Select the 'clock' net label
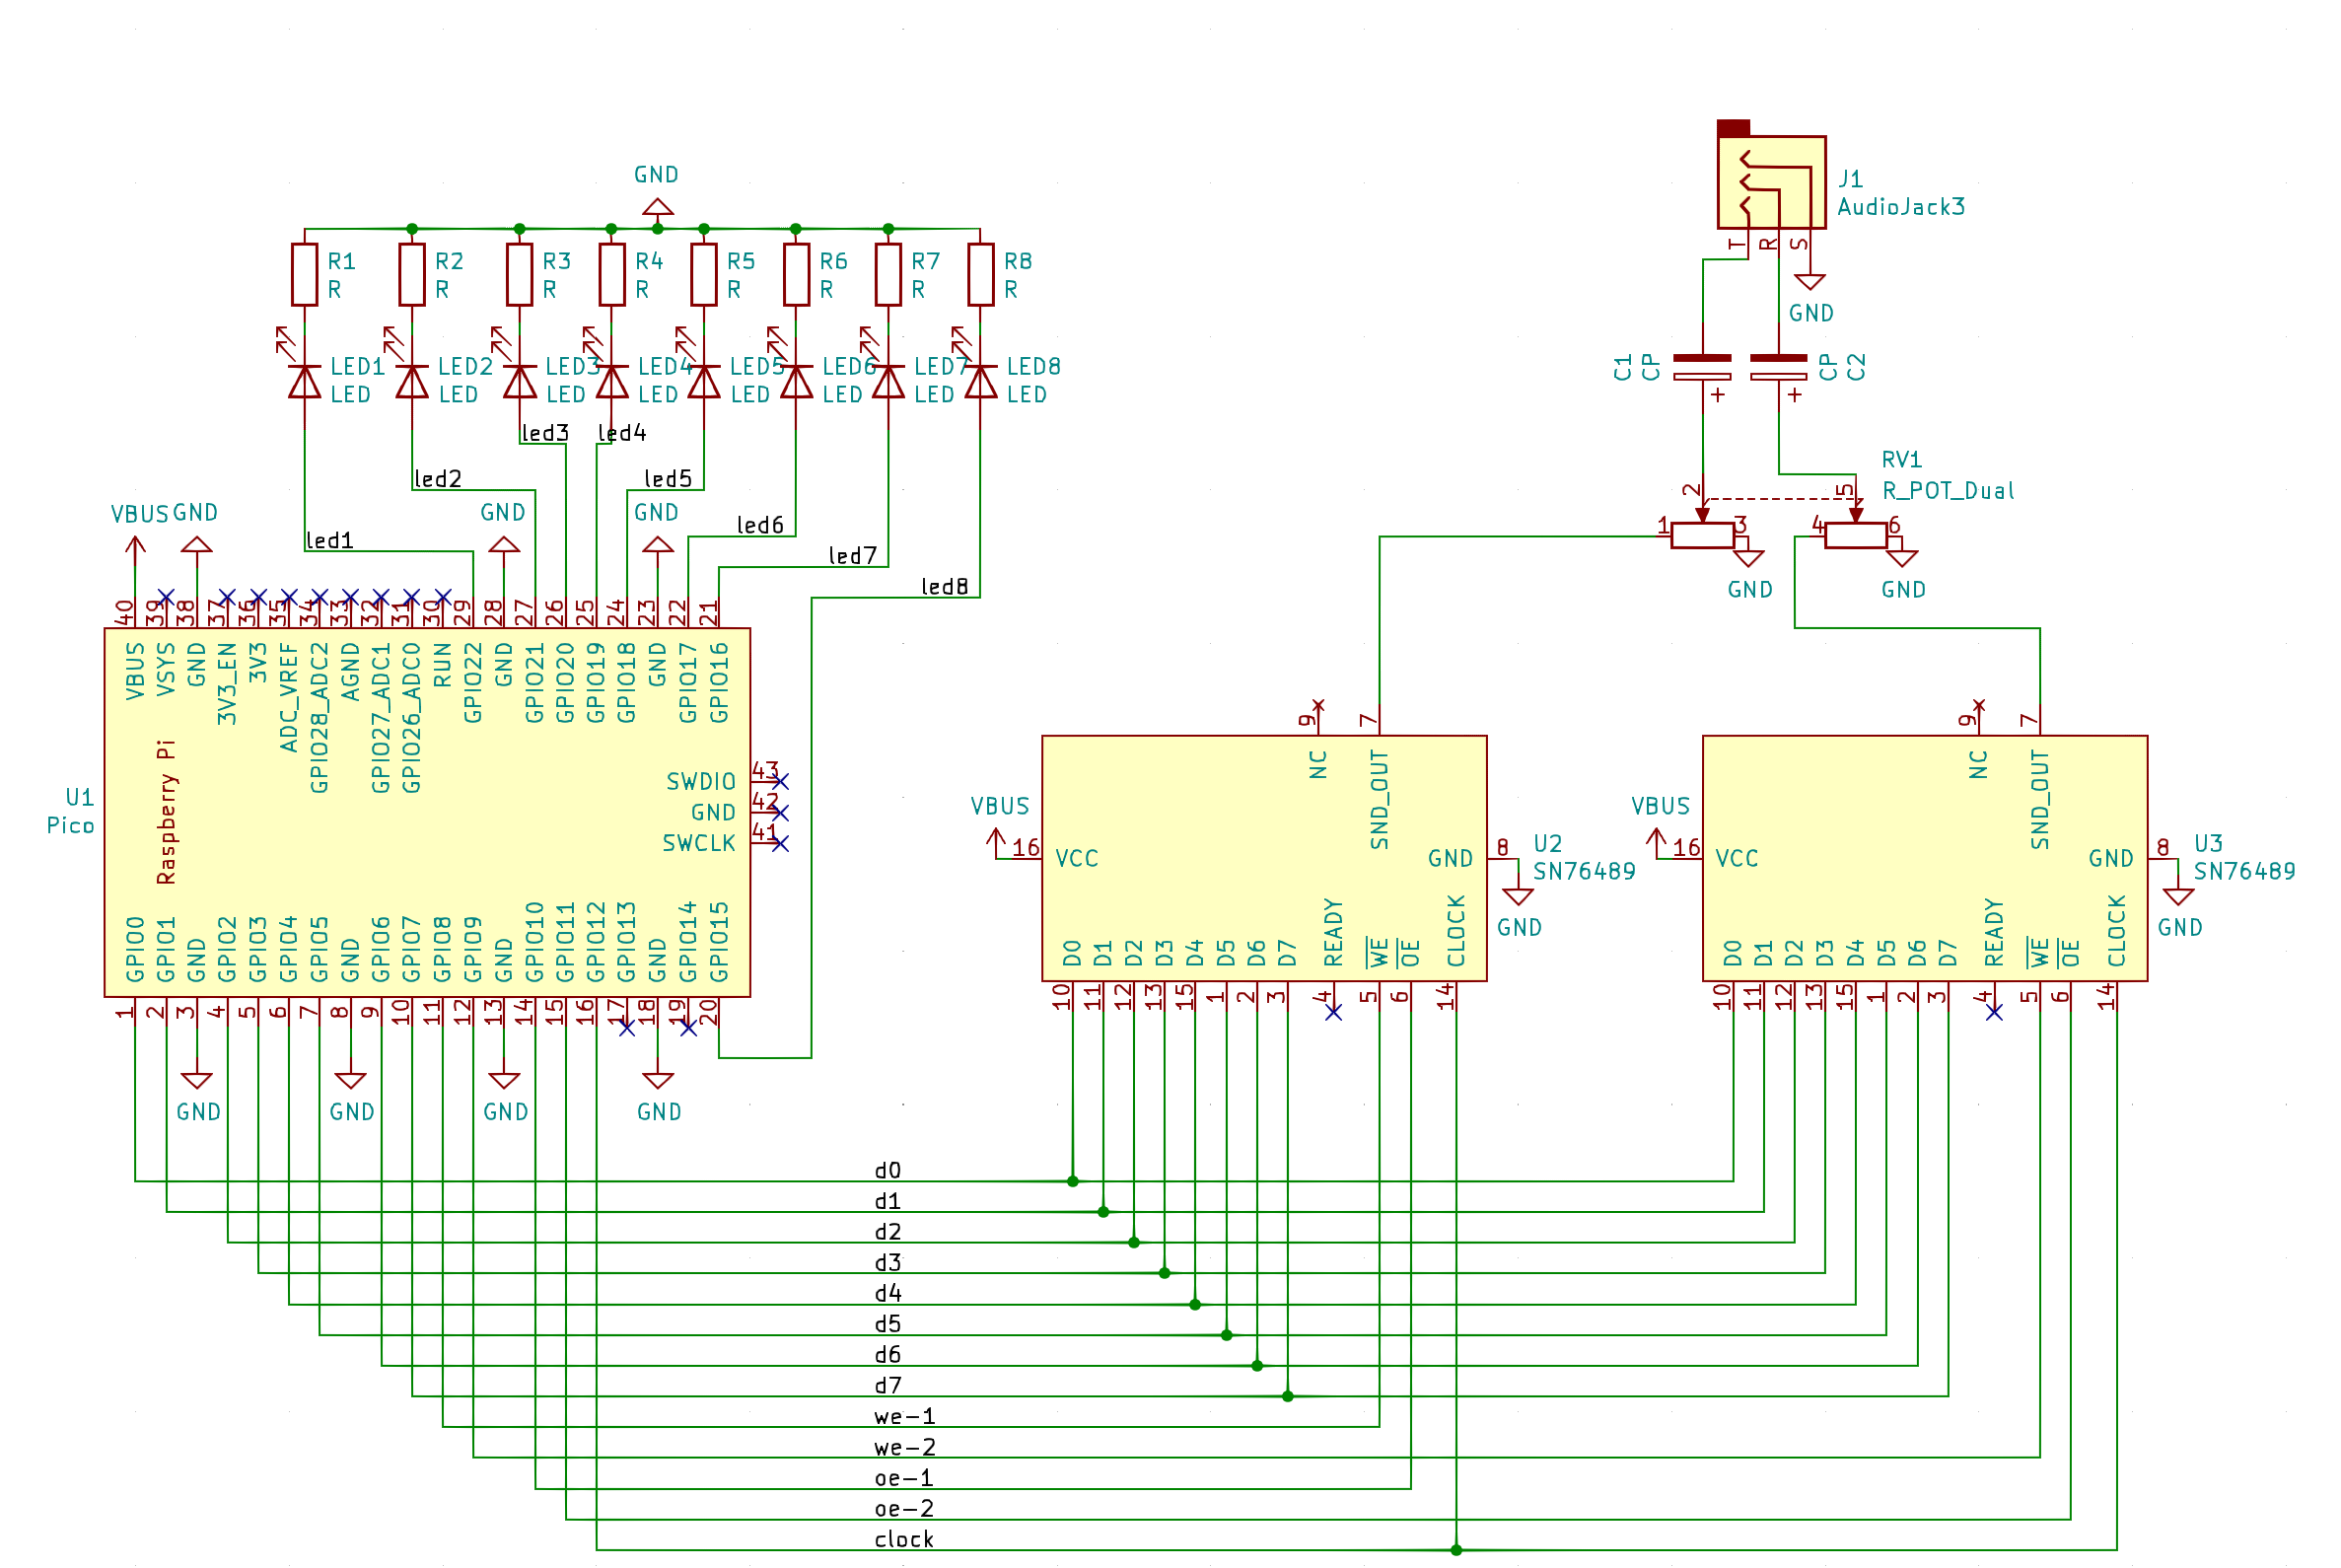 (x=903, y=1539)
